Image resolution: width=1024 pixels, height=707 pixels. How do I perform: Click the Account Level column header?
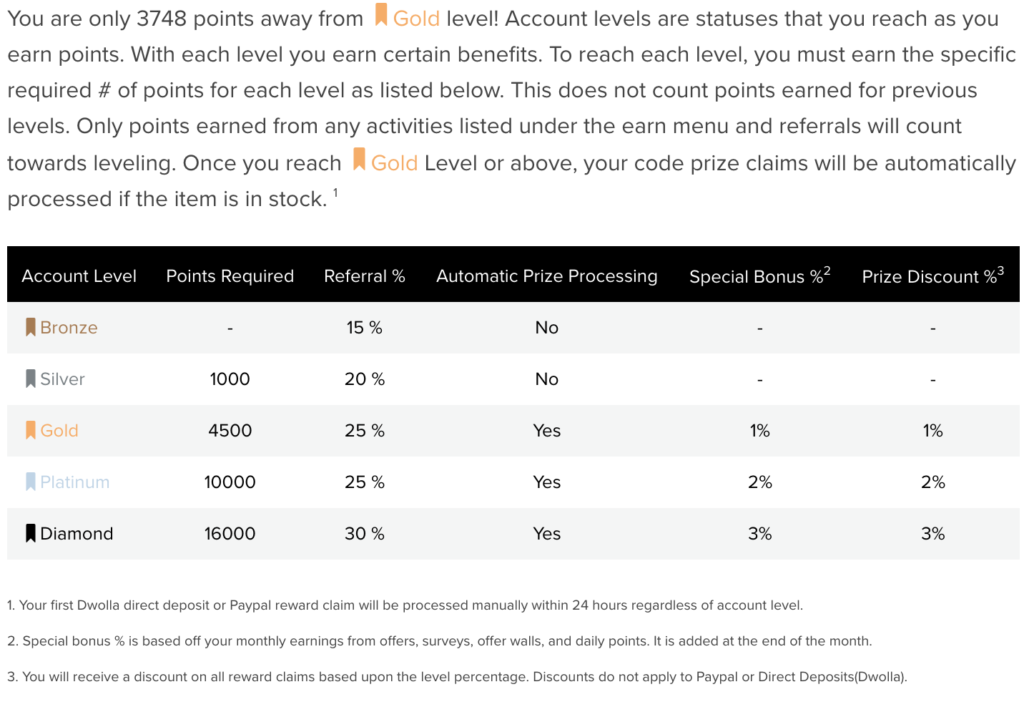pos(79,276)
